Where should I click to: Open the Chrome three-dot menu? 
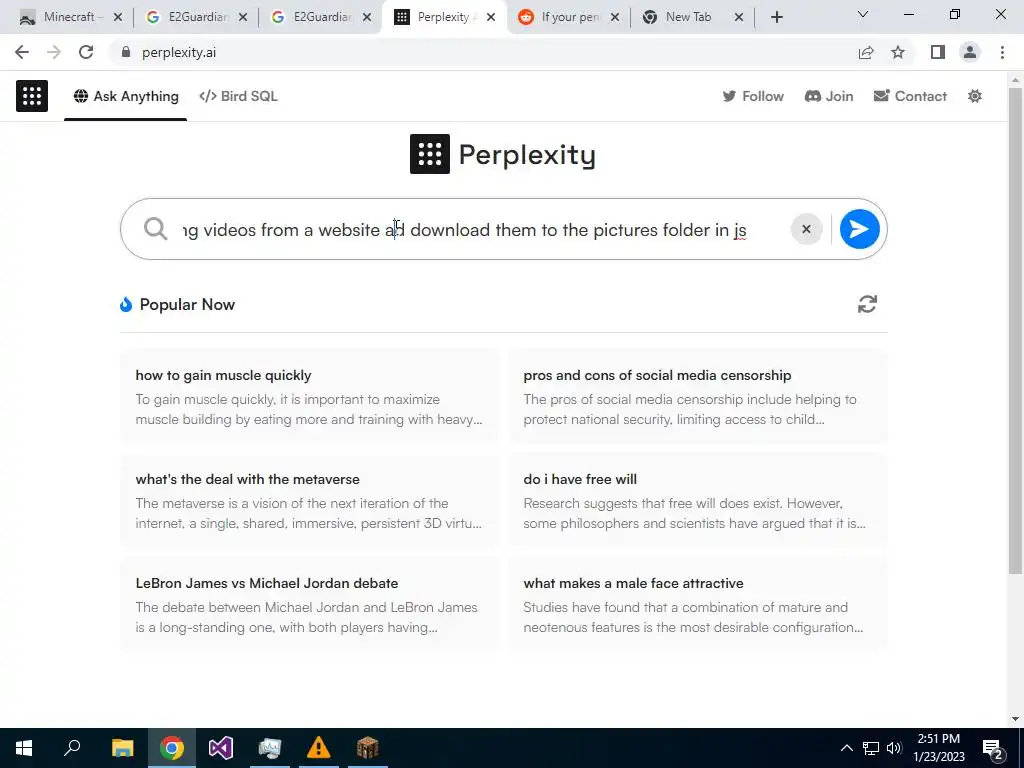pos(1002,52)
